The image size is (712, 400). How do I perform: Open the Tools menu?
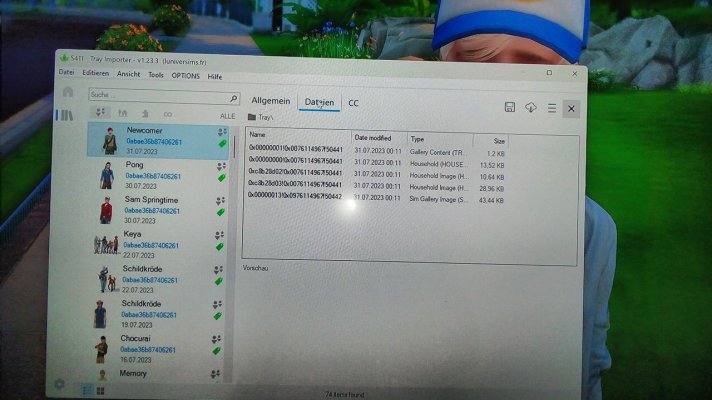click(x=156, y=75)
